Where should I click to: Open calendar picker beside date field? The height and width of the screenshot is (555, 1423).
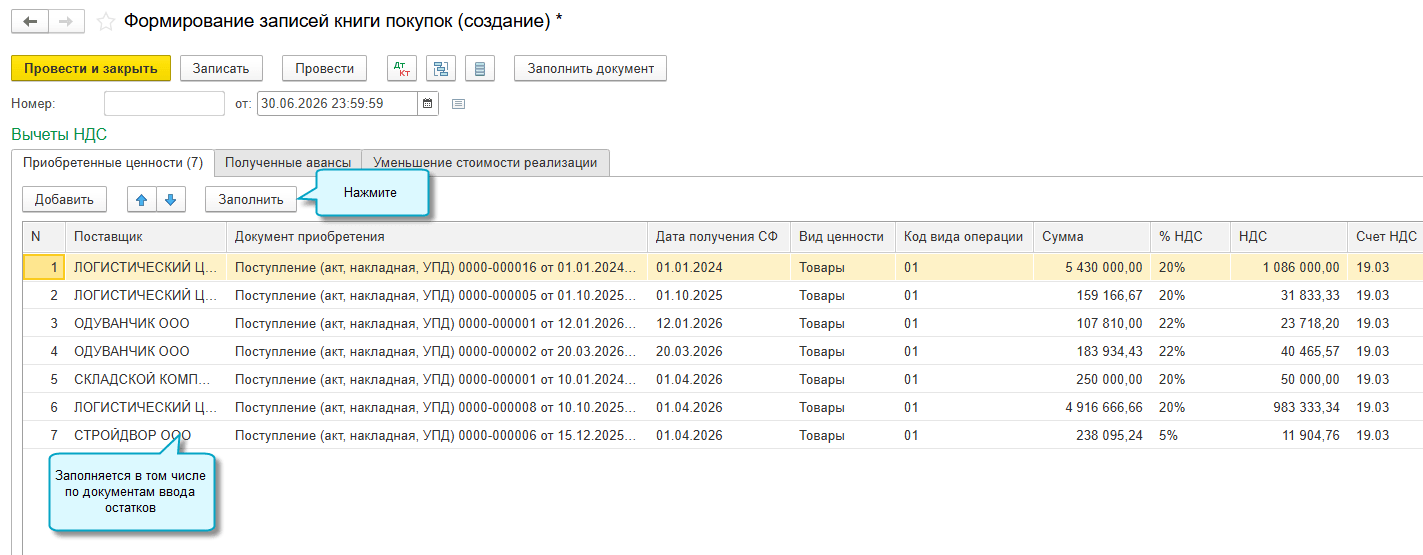(x=428, y=103)
